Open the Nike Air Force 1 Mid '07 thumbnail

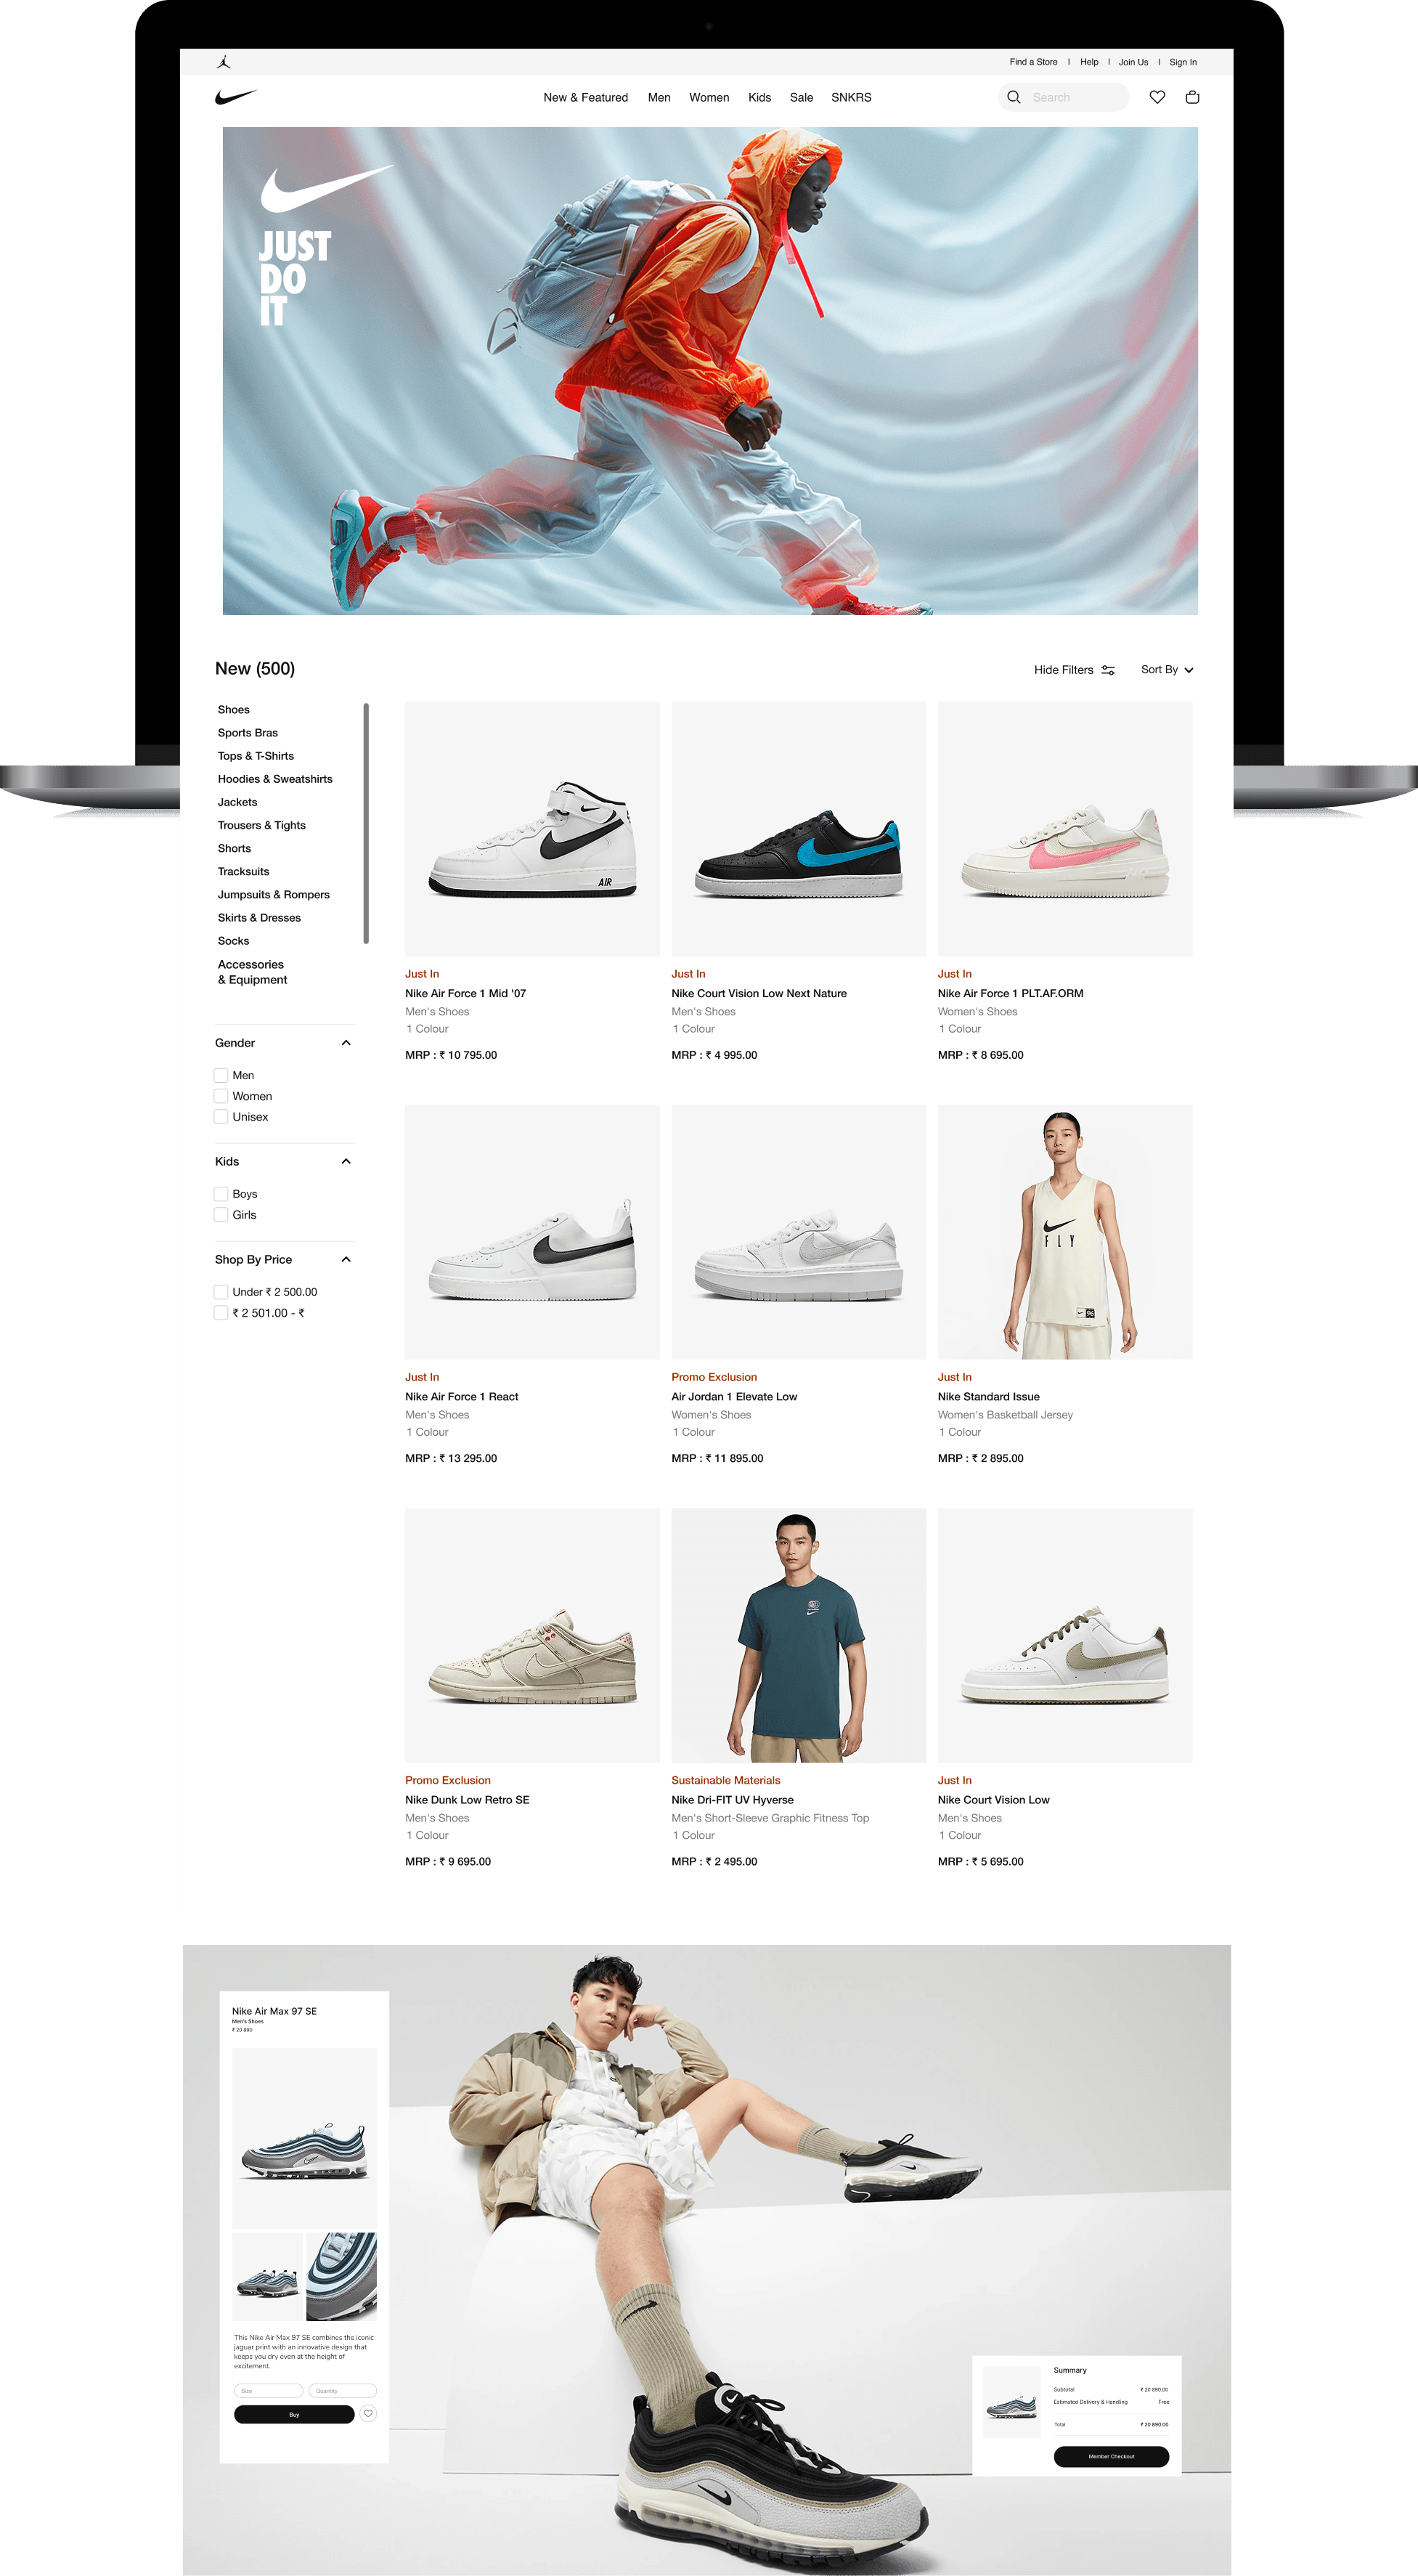532,828
